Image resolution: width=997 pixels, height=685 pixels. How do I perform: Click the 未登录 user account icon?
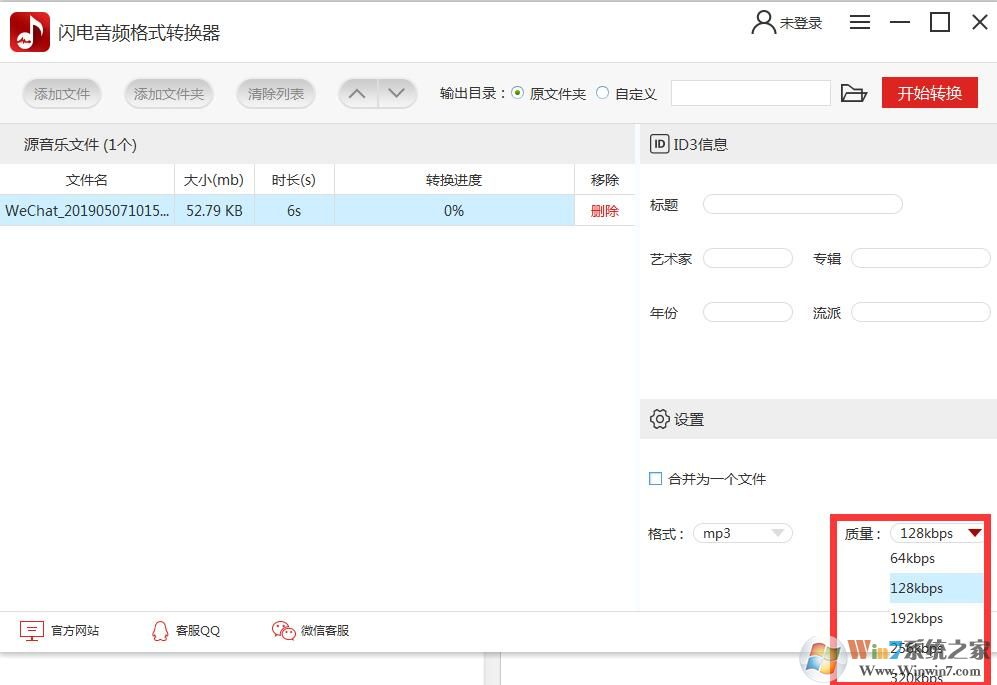763,22
